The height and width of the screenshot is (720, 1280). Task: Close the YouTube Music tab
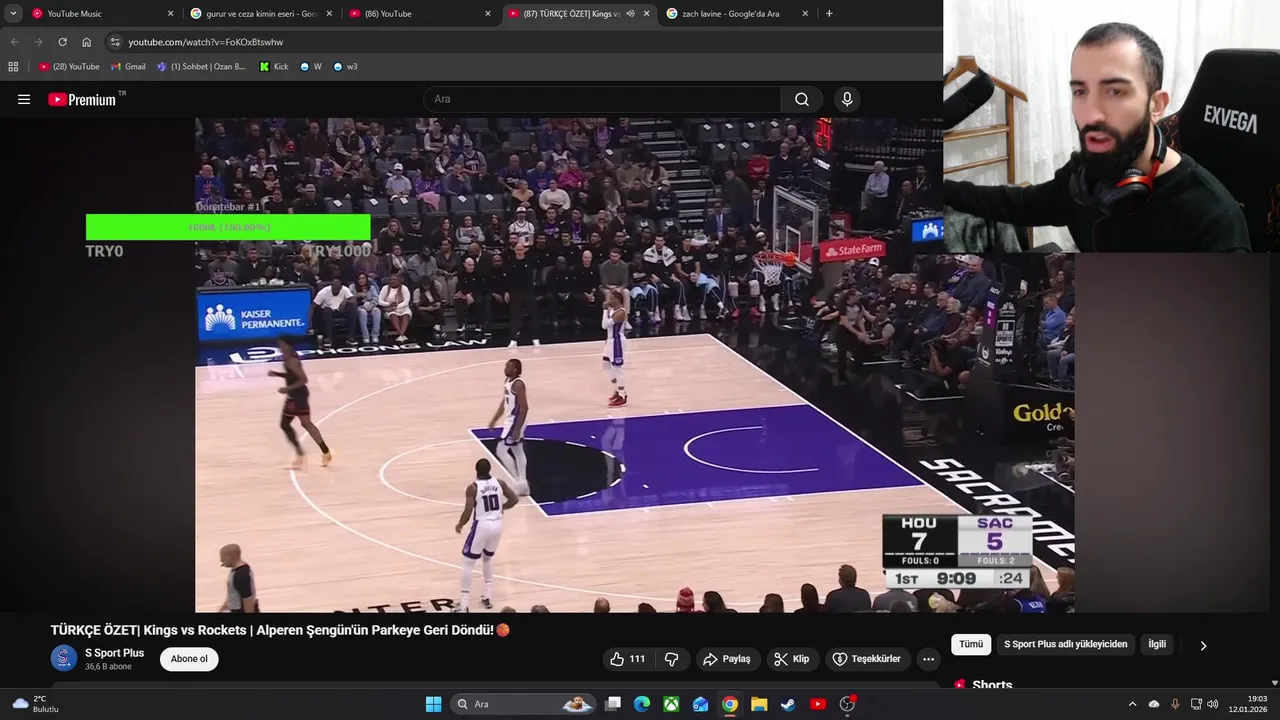pyautogui.click(x=170, y=14)
